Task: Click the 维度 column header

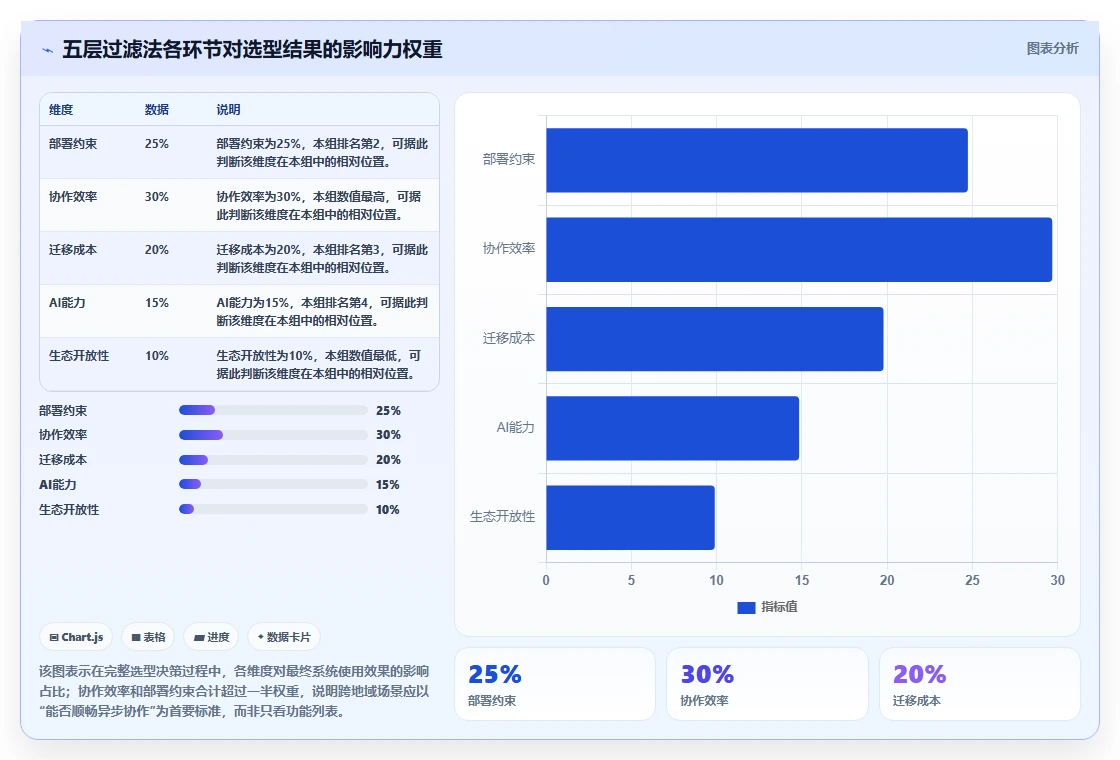Action: click(61, 109)
